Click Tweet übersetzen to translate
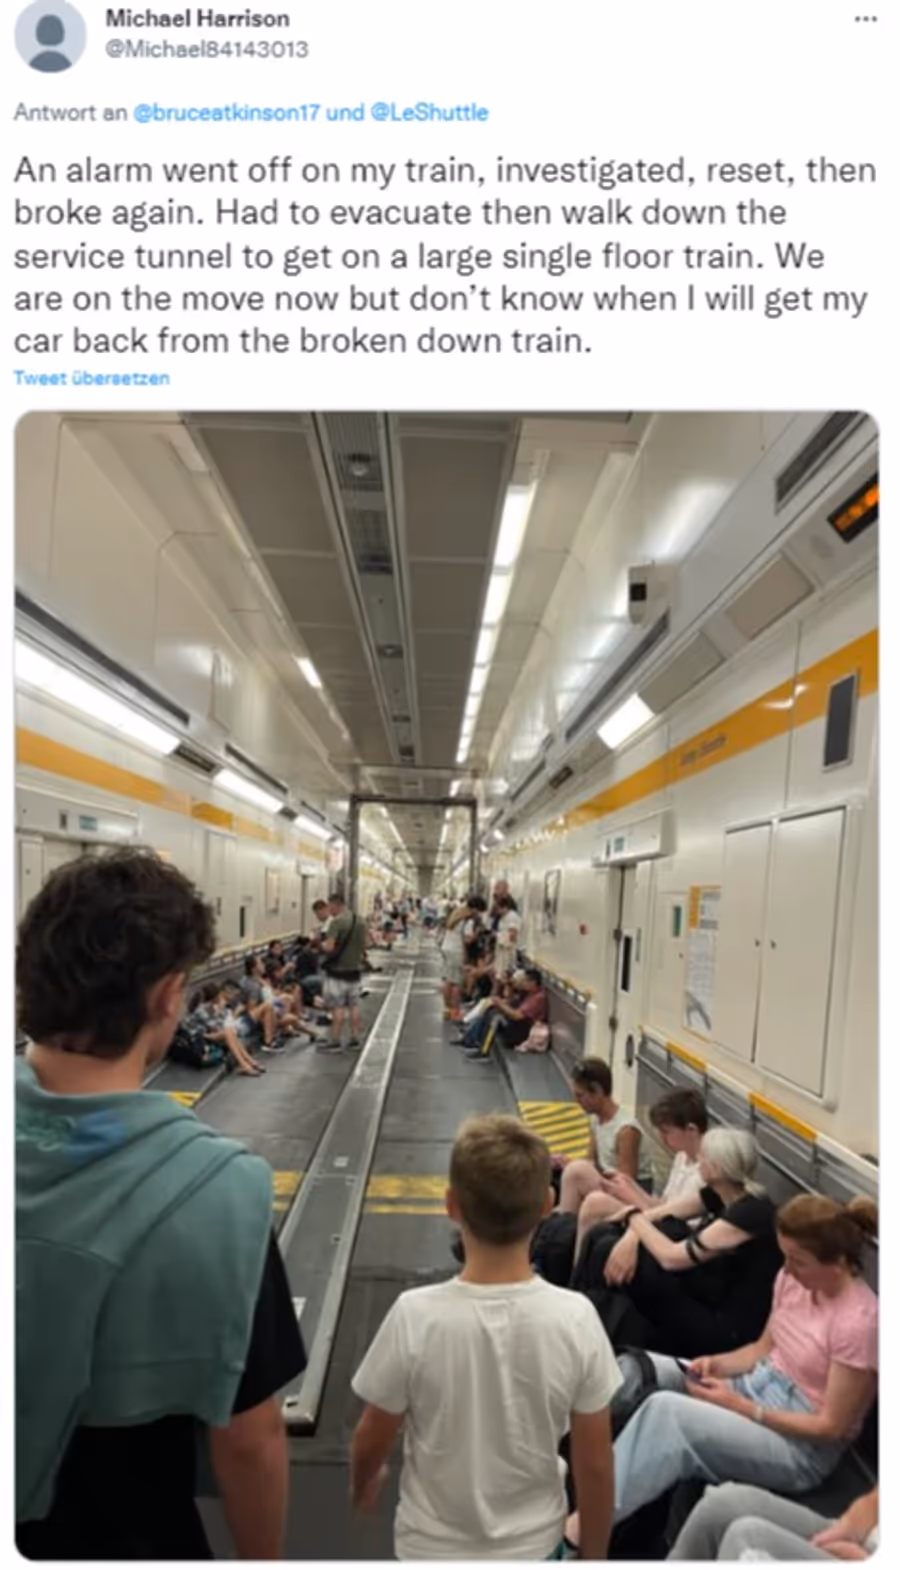Viewport: 900px width, 1570px height. pos(91,377)
